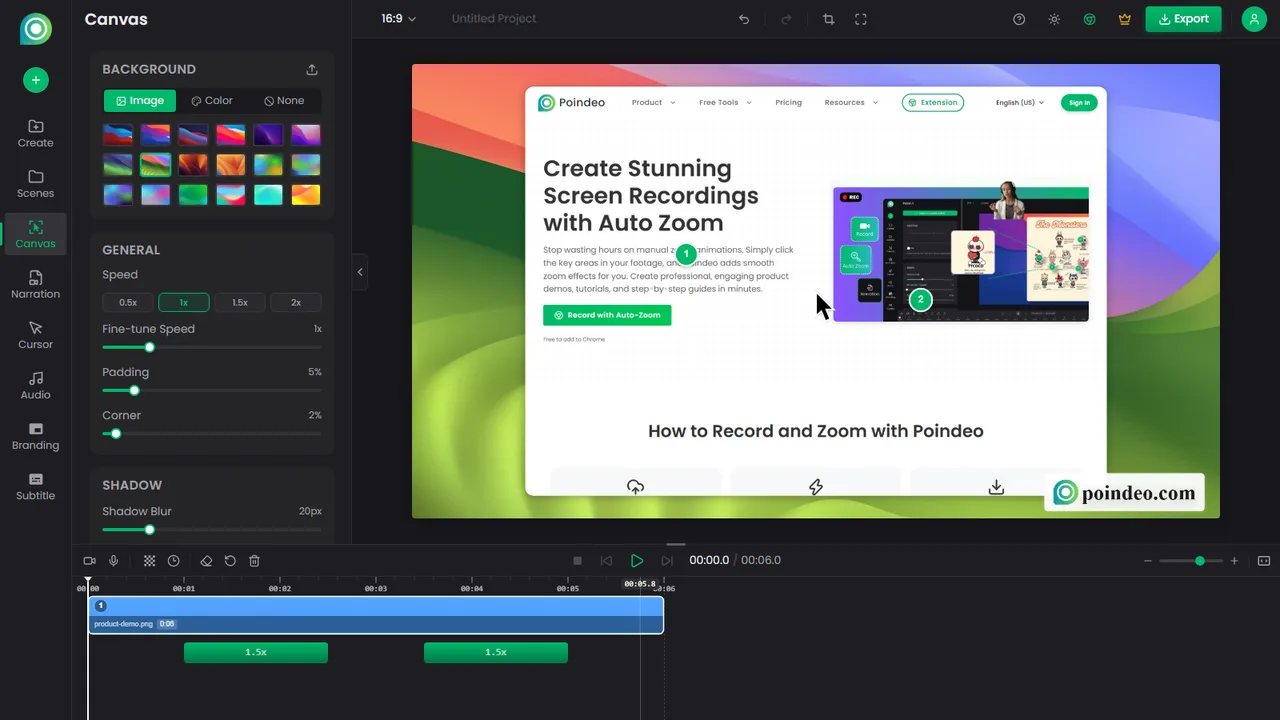Click the Export button
The image size is (1280, 720).
click(1183, 19)
